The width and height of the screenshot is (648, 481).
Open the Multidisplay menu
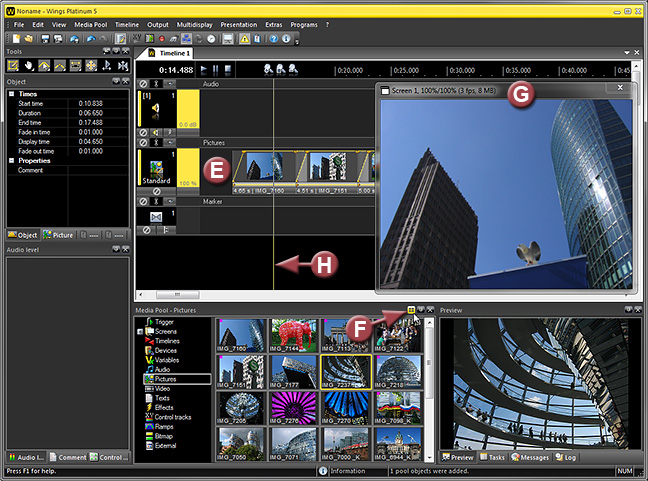(x=194, y=25)
